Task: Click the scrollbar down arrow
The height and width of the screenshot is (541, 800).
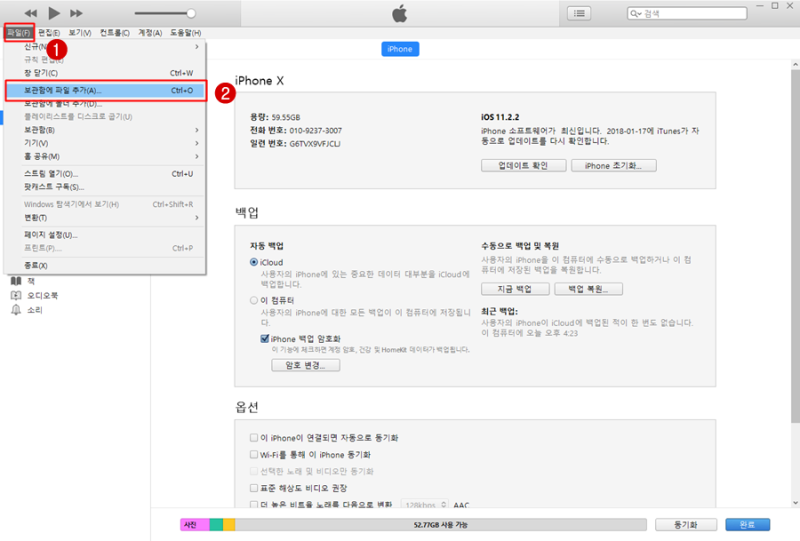Action: (795, 503)
